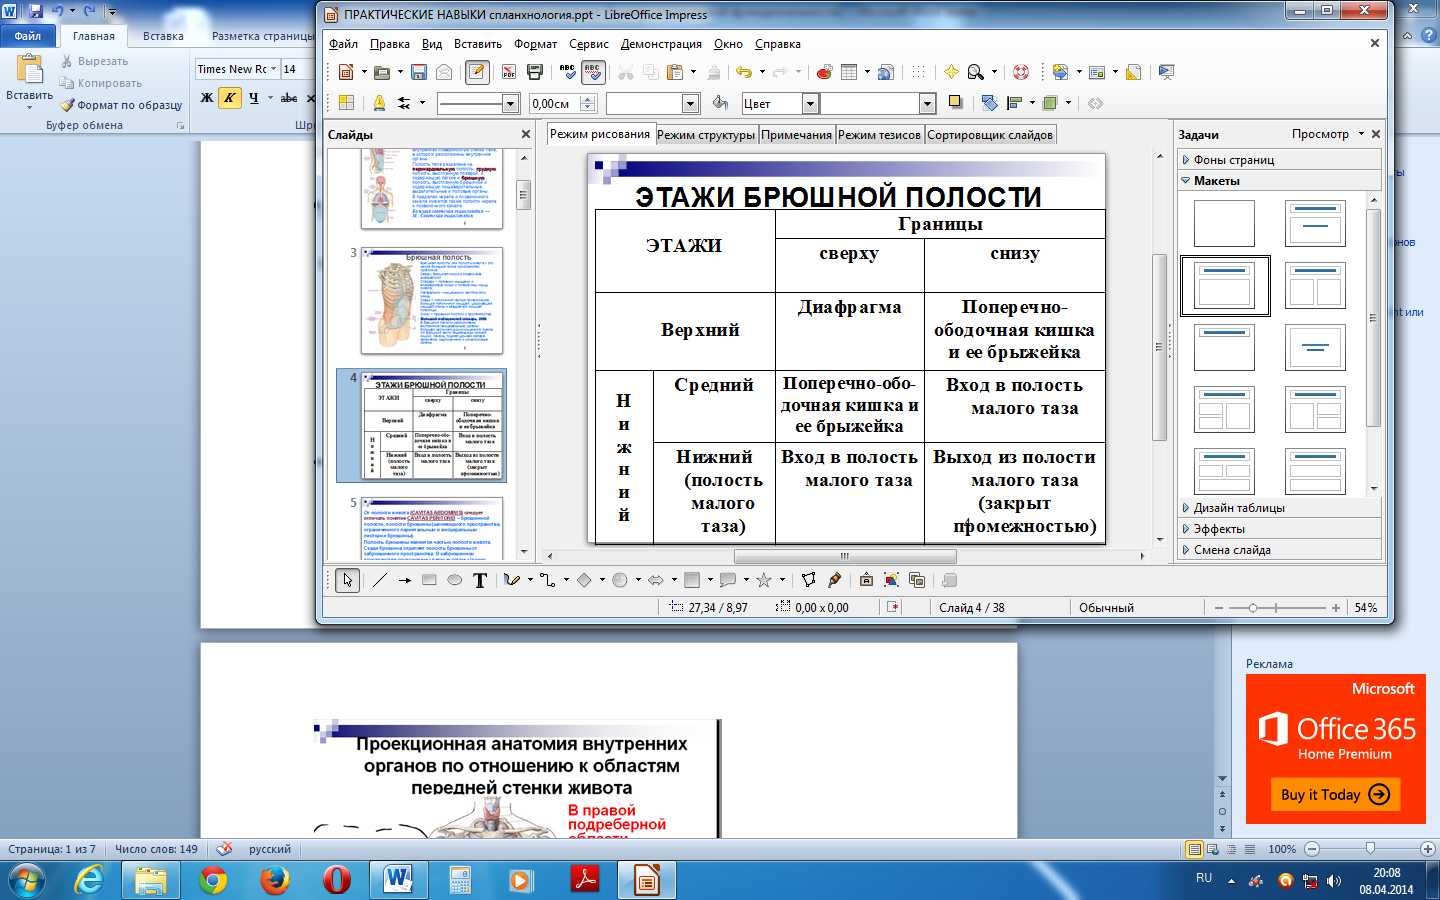Open the Просмотр dropdown in tasks pane

pyautogui.click(x=1327, y=134)
